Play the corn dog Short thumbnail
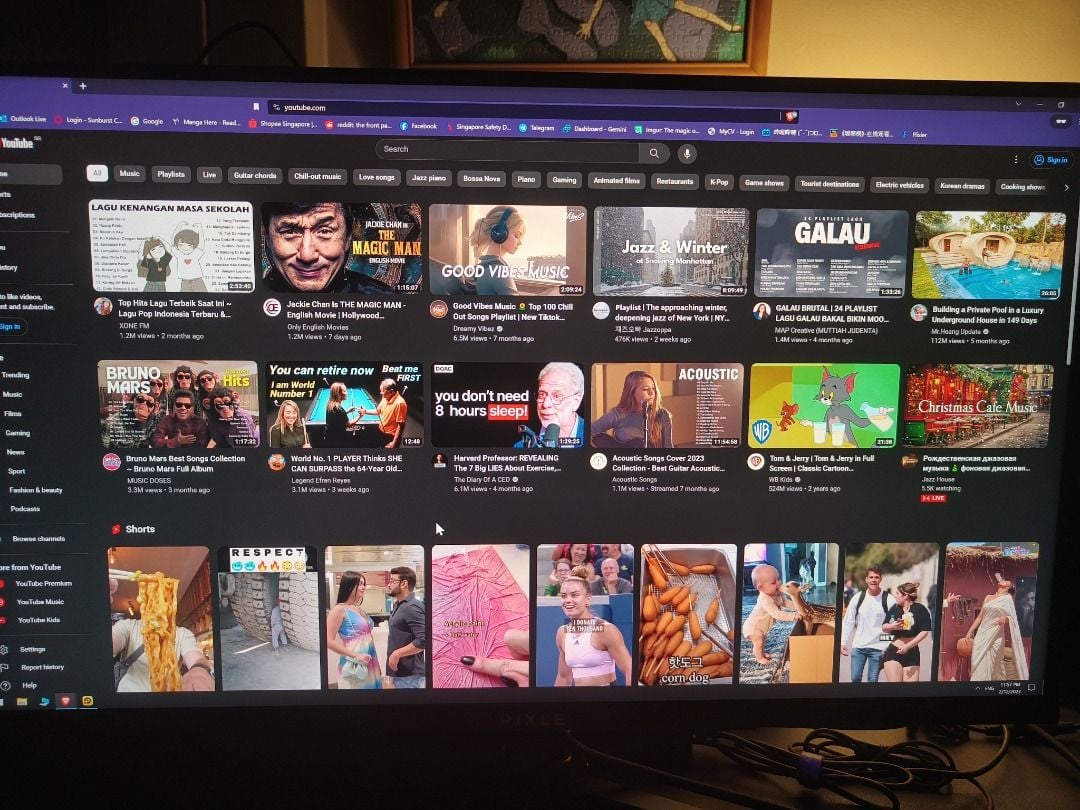Screen dimensions: 1080x810 (687, 615)
